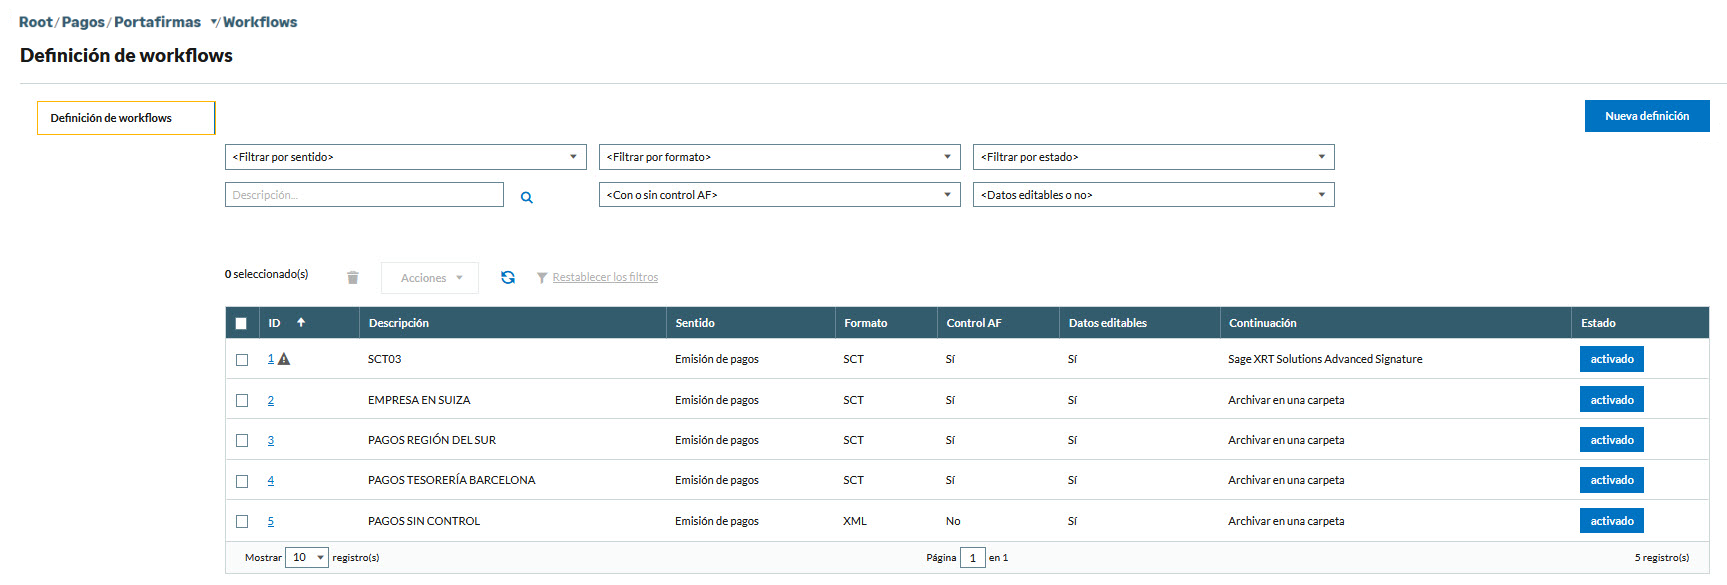Image resolution: width=1727 pixels, height=585 pixels.
Task: Select the Definición de workflows tab
Action: (x=126, y=118)
